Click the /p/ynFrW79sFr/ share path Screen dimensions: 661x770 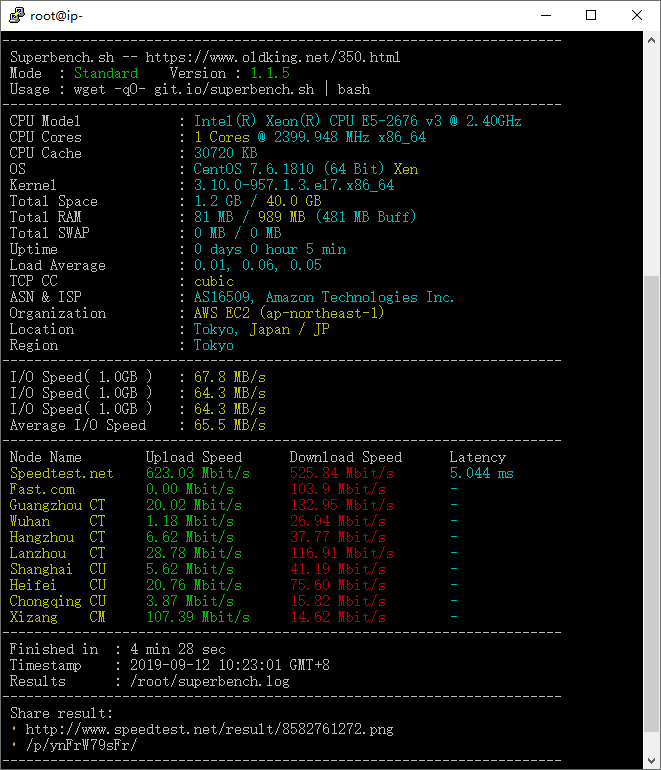tap(80, 745)
